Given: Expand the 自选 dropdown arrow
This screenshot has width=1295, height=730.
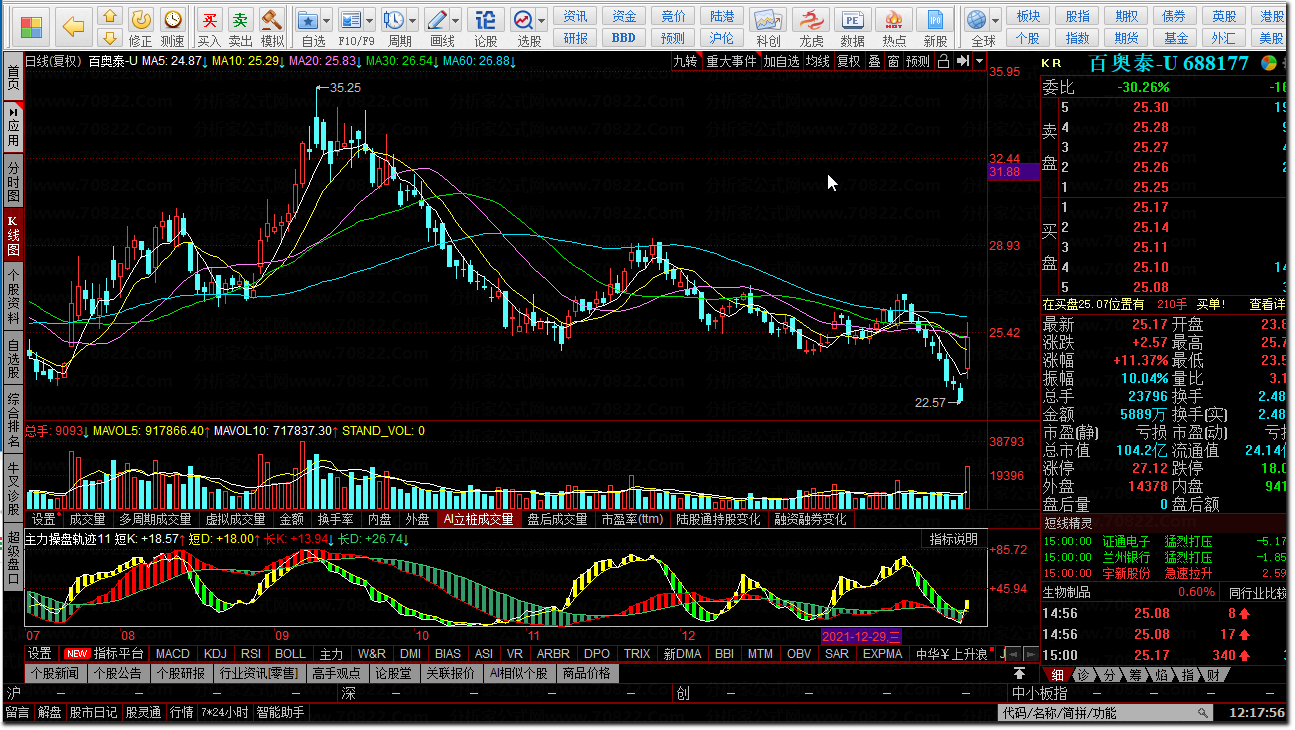Looking at the screenshot, I should click(328, 20).
